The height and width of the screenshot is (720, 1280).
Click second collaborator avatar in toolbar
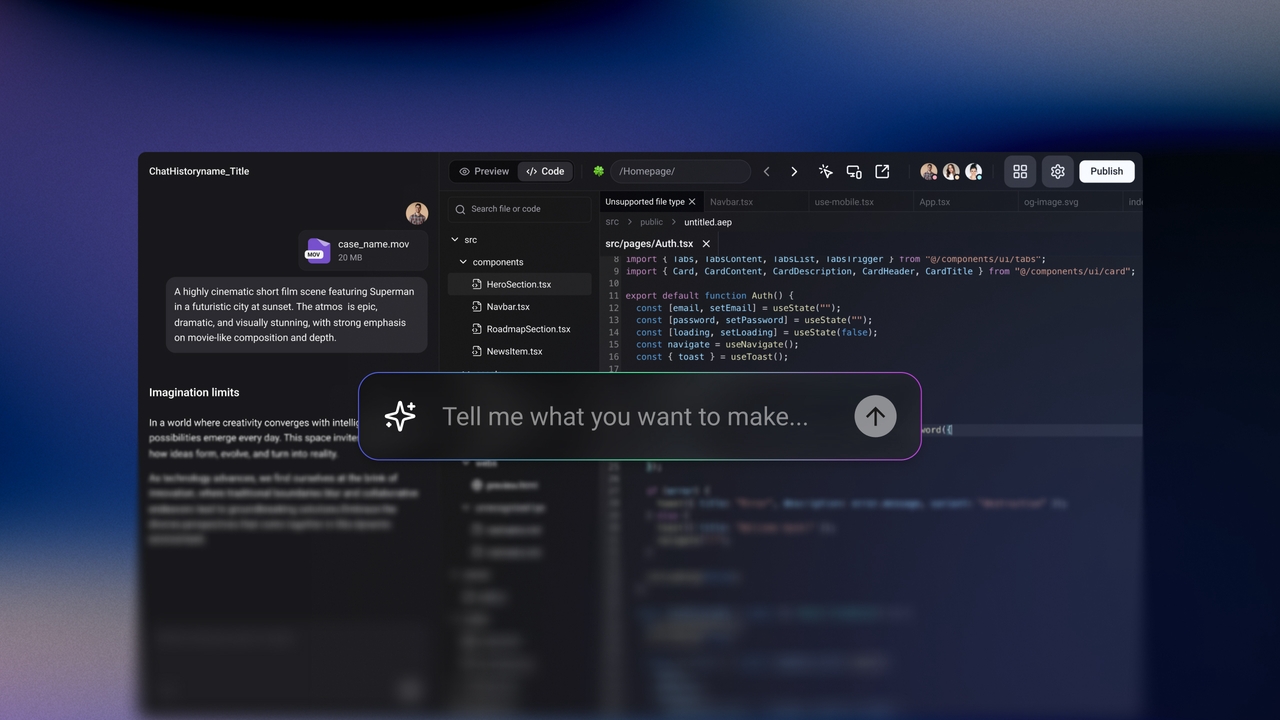(x=951, y=171)
